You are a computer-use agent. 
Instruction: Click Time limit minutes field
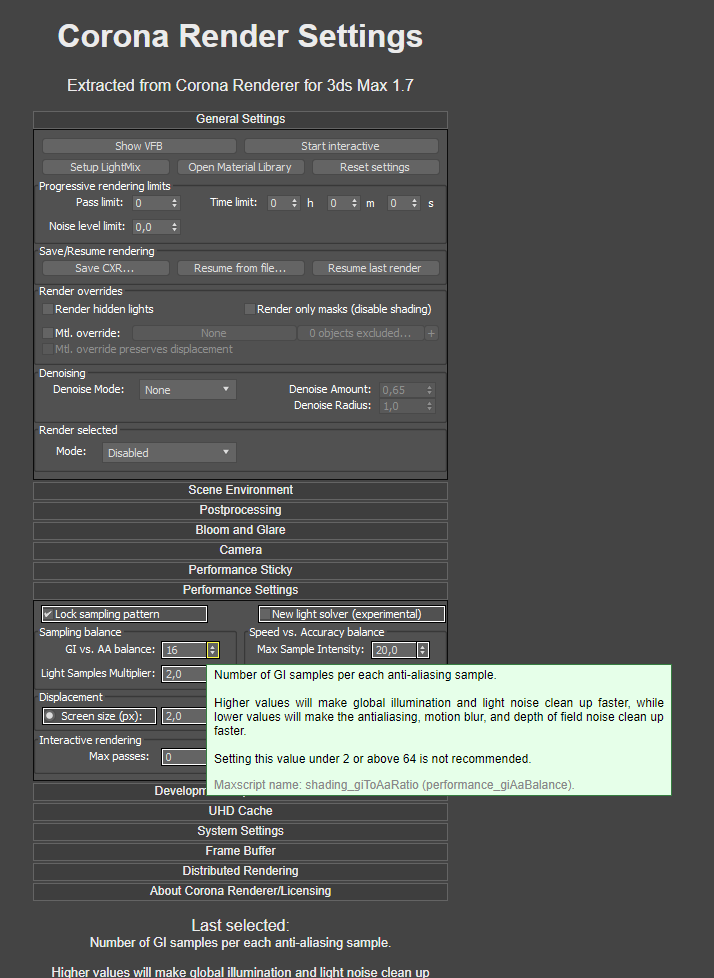coord(339,203)
